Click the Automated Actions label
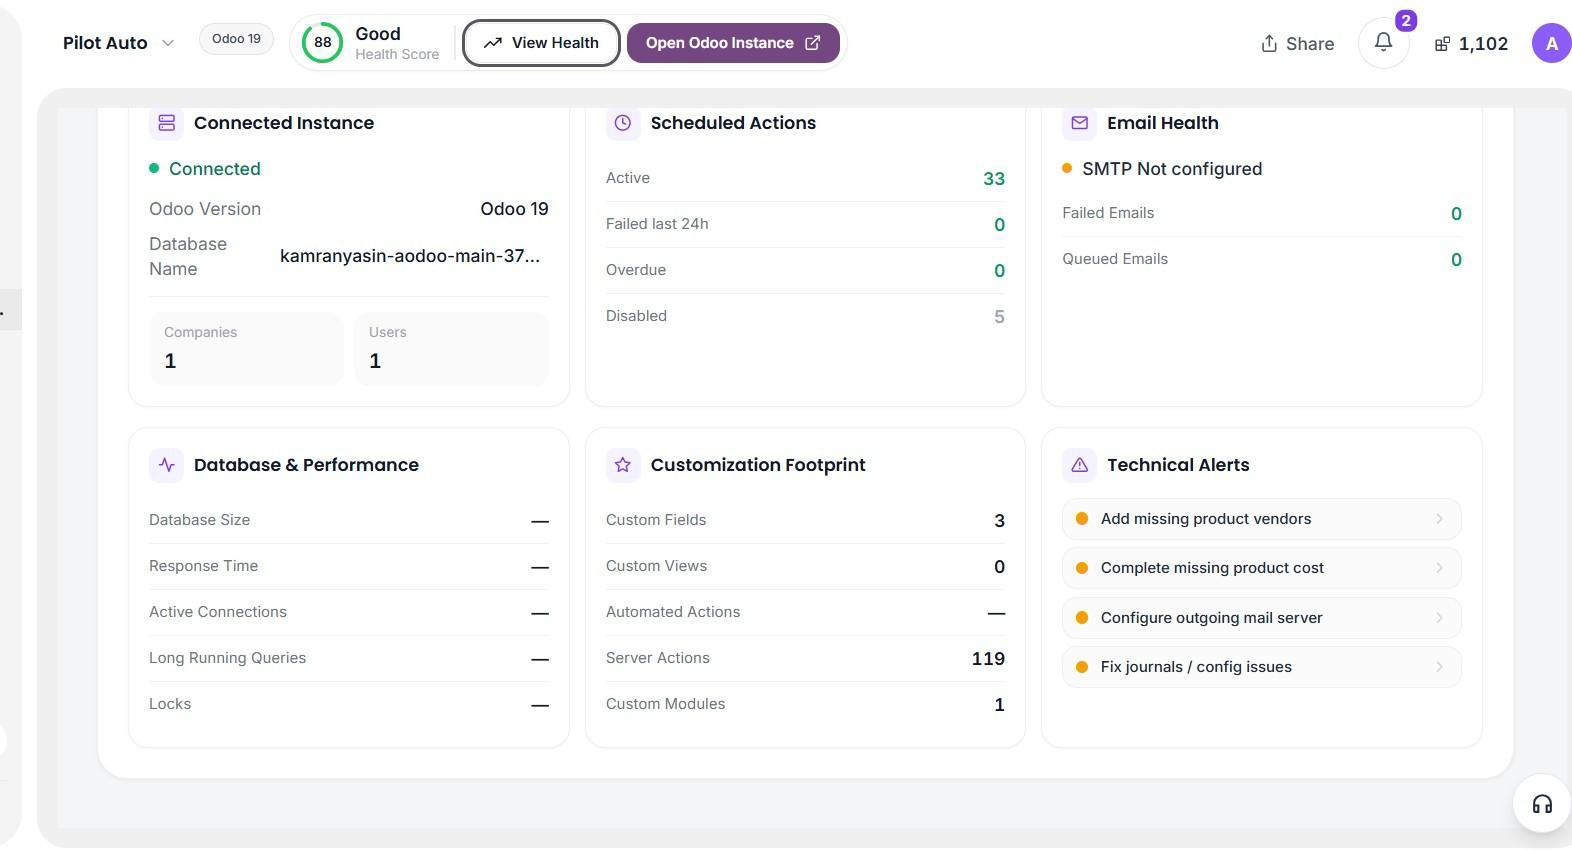This screenshot has height=850, width=1572. pos(673,612)
